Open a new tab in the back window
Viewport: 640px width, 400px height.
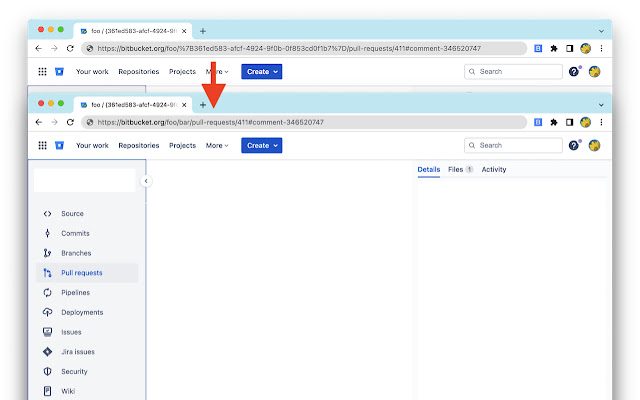203,31
